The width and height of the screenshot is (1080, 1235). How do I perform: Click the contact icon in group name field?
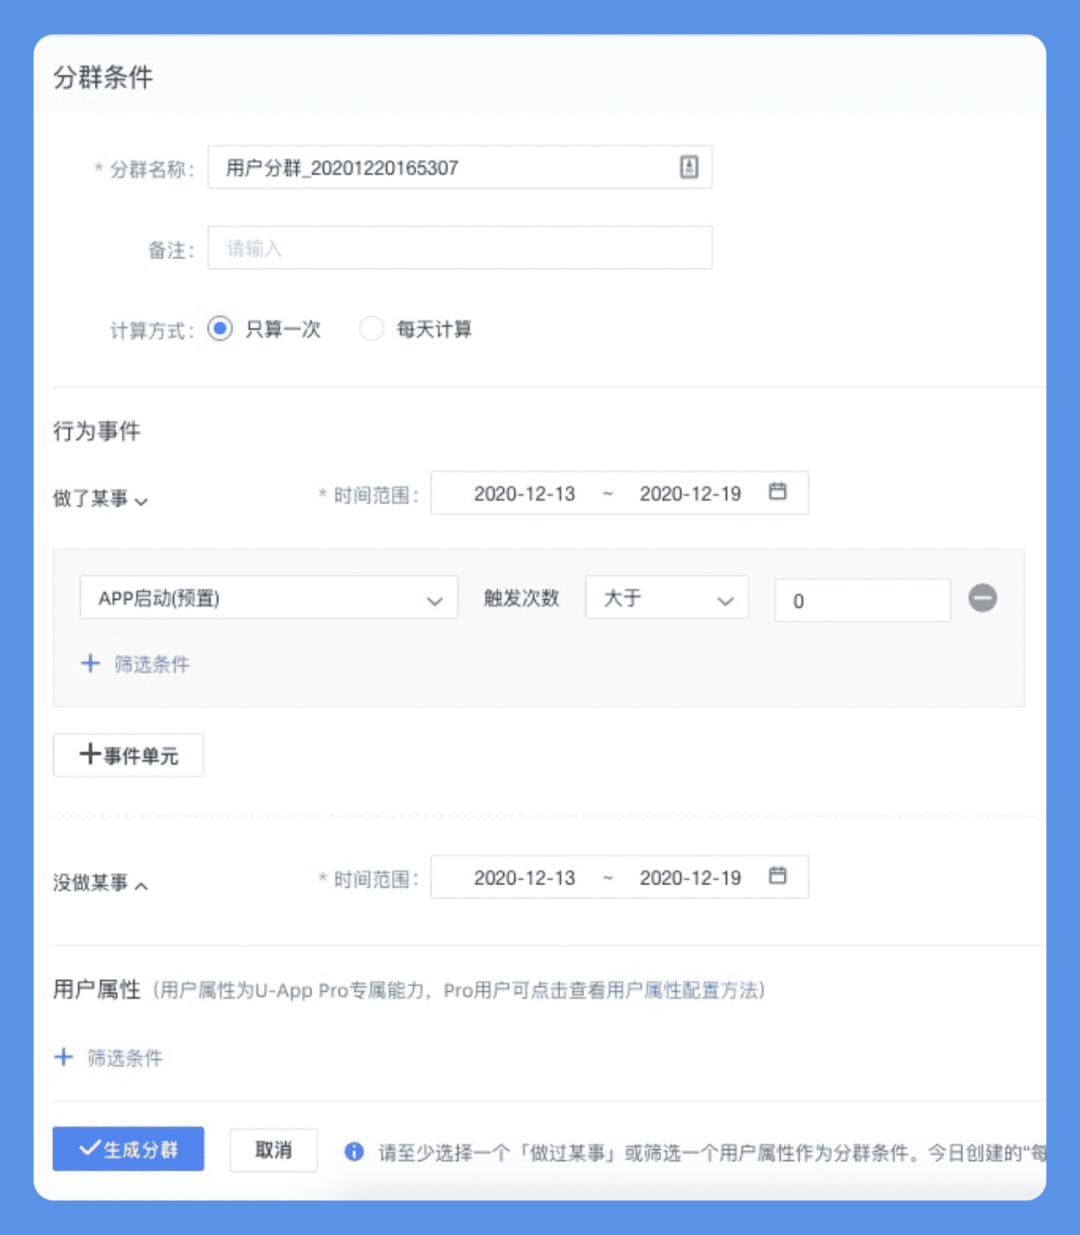point(689,167)
